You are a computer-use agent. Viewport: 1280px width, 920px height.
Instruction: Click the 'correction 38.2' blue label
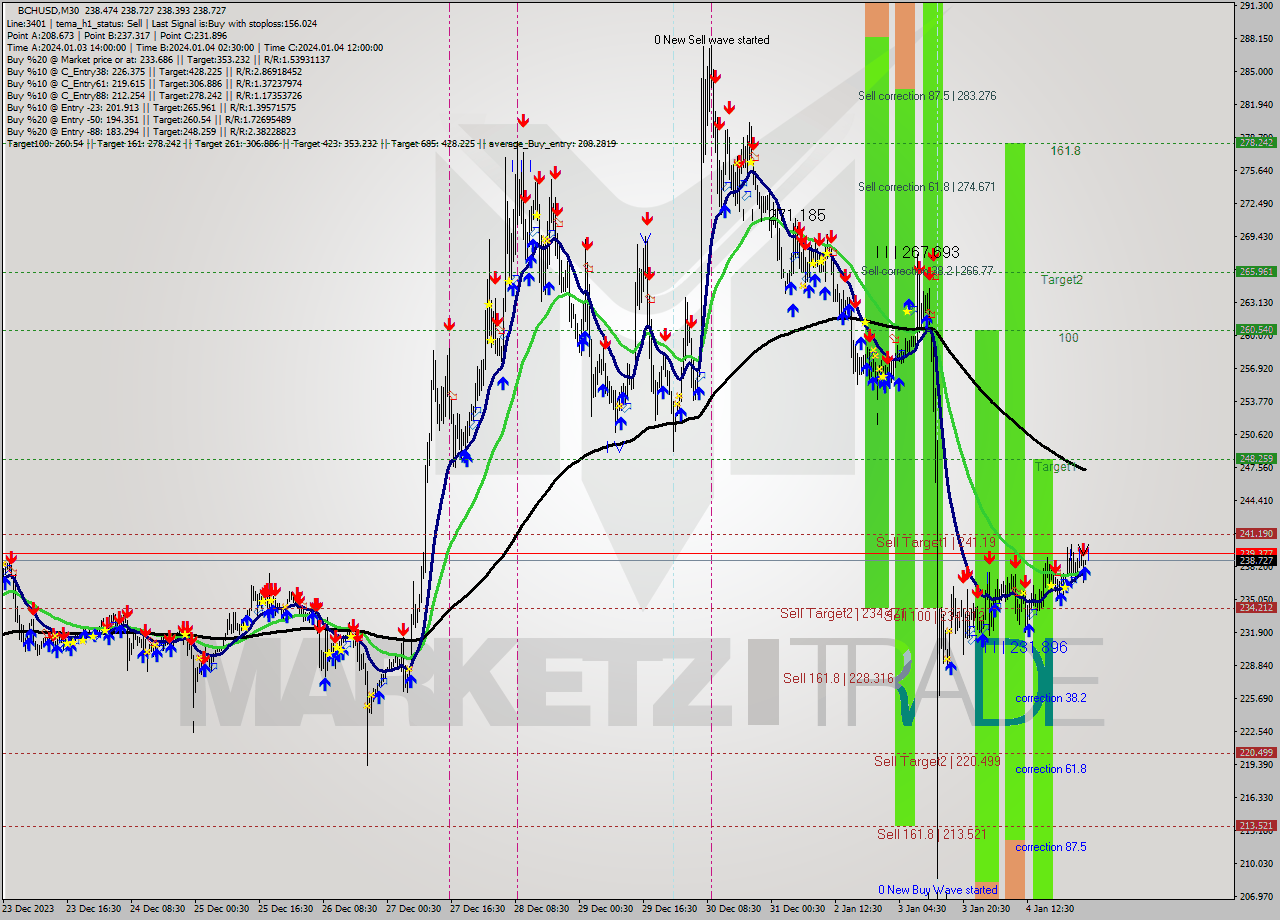click(1051, 698)
